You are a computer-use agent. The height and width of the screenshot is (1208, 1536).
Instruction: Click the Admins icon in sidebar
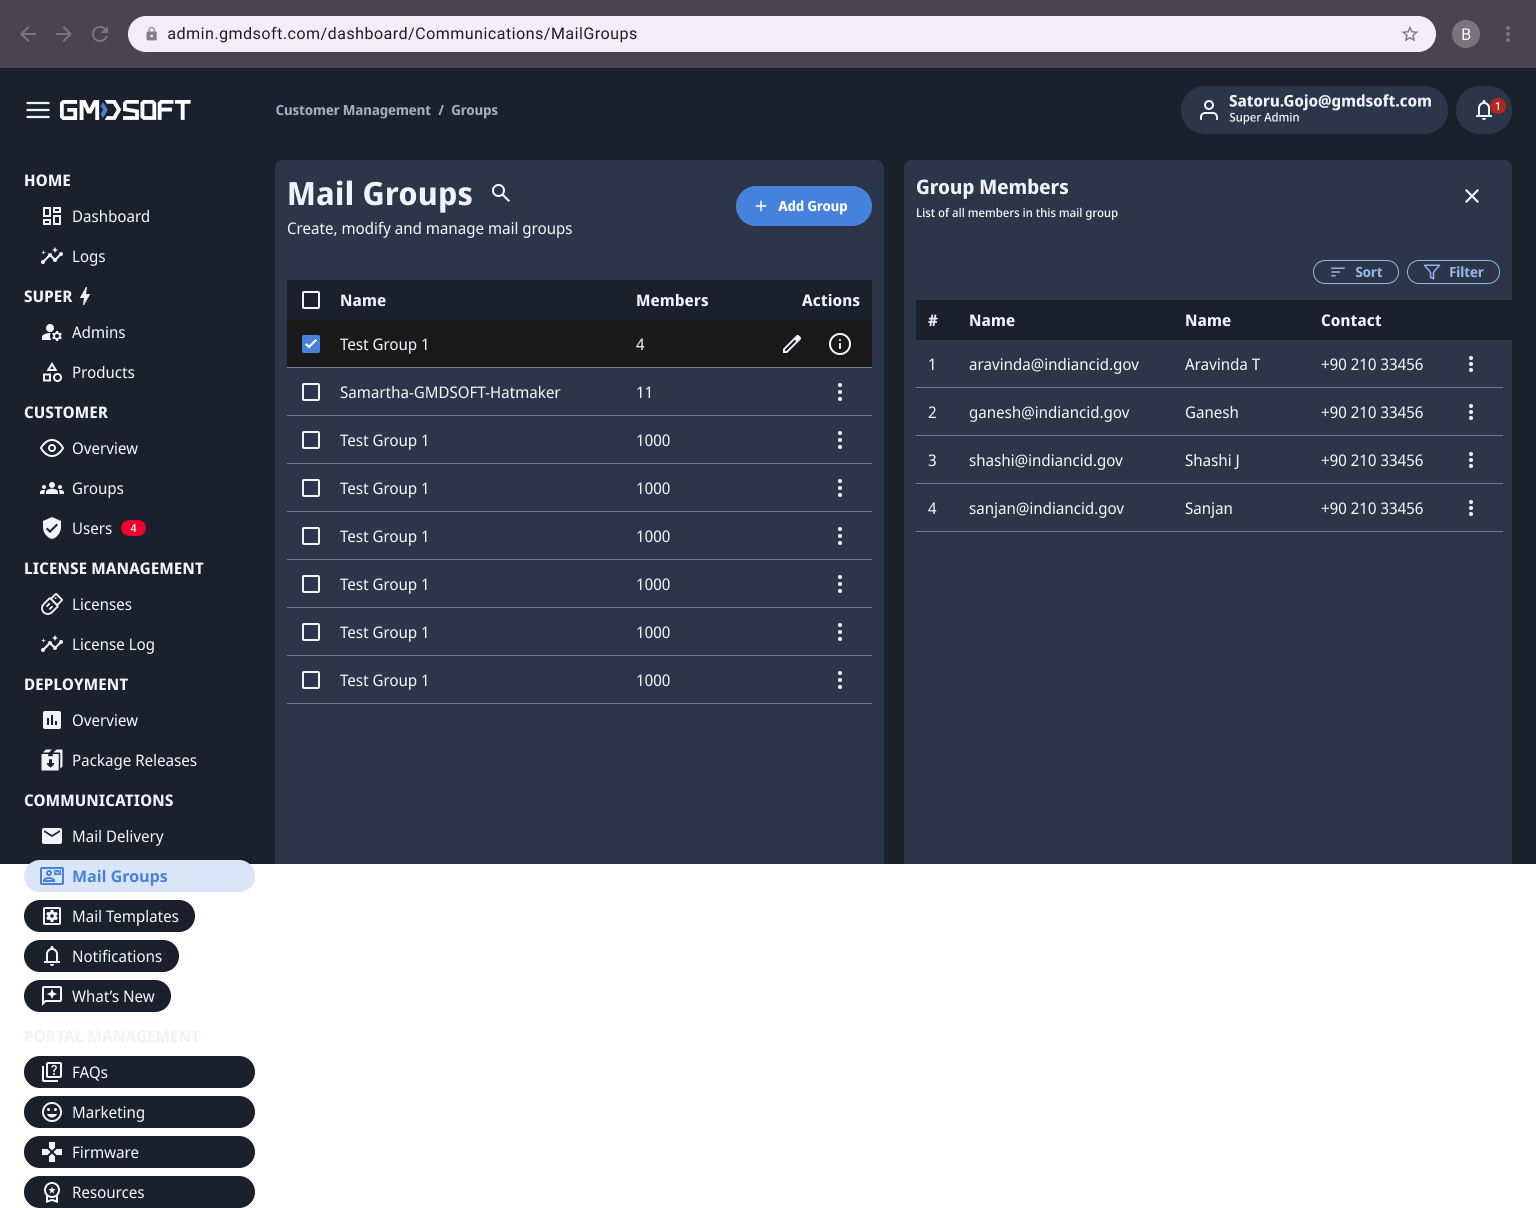tap(52, 332)
